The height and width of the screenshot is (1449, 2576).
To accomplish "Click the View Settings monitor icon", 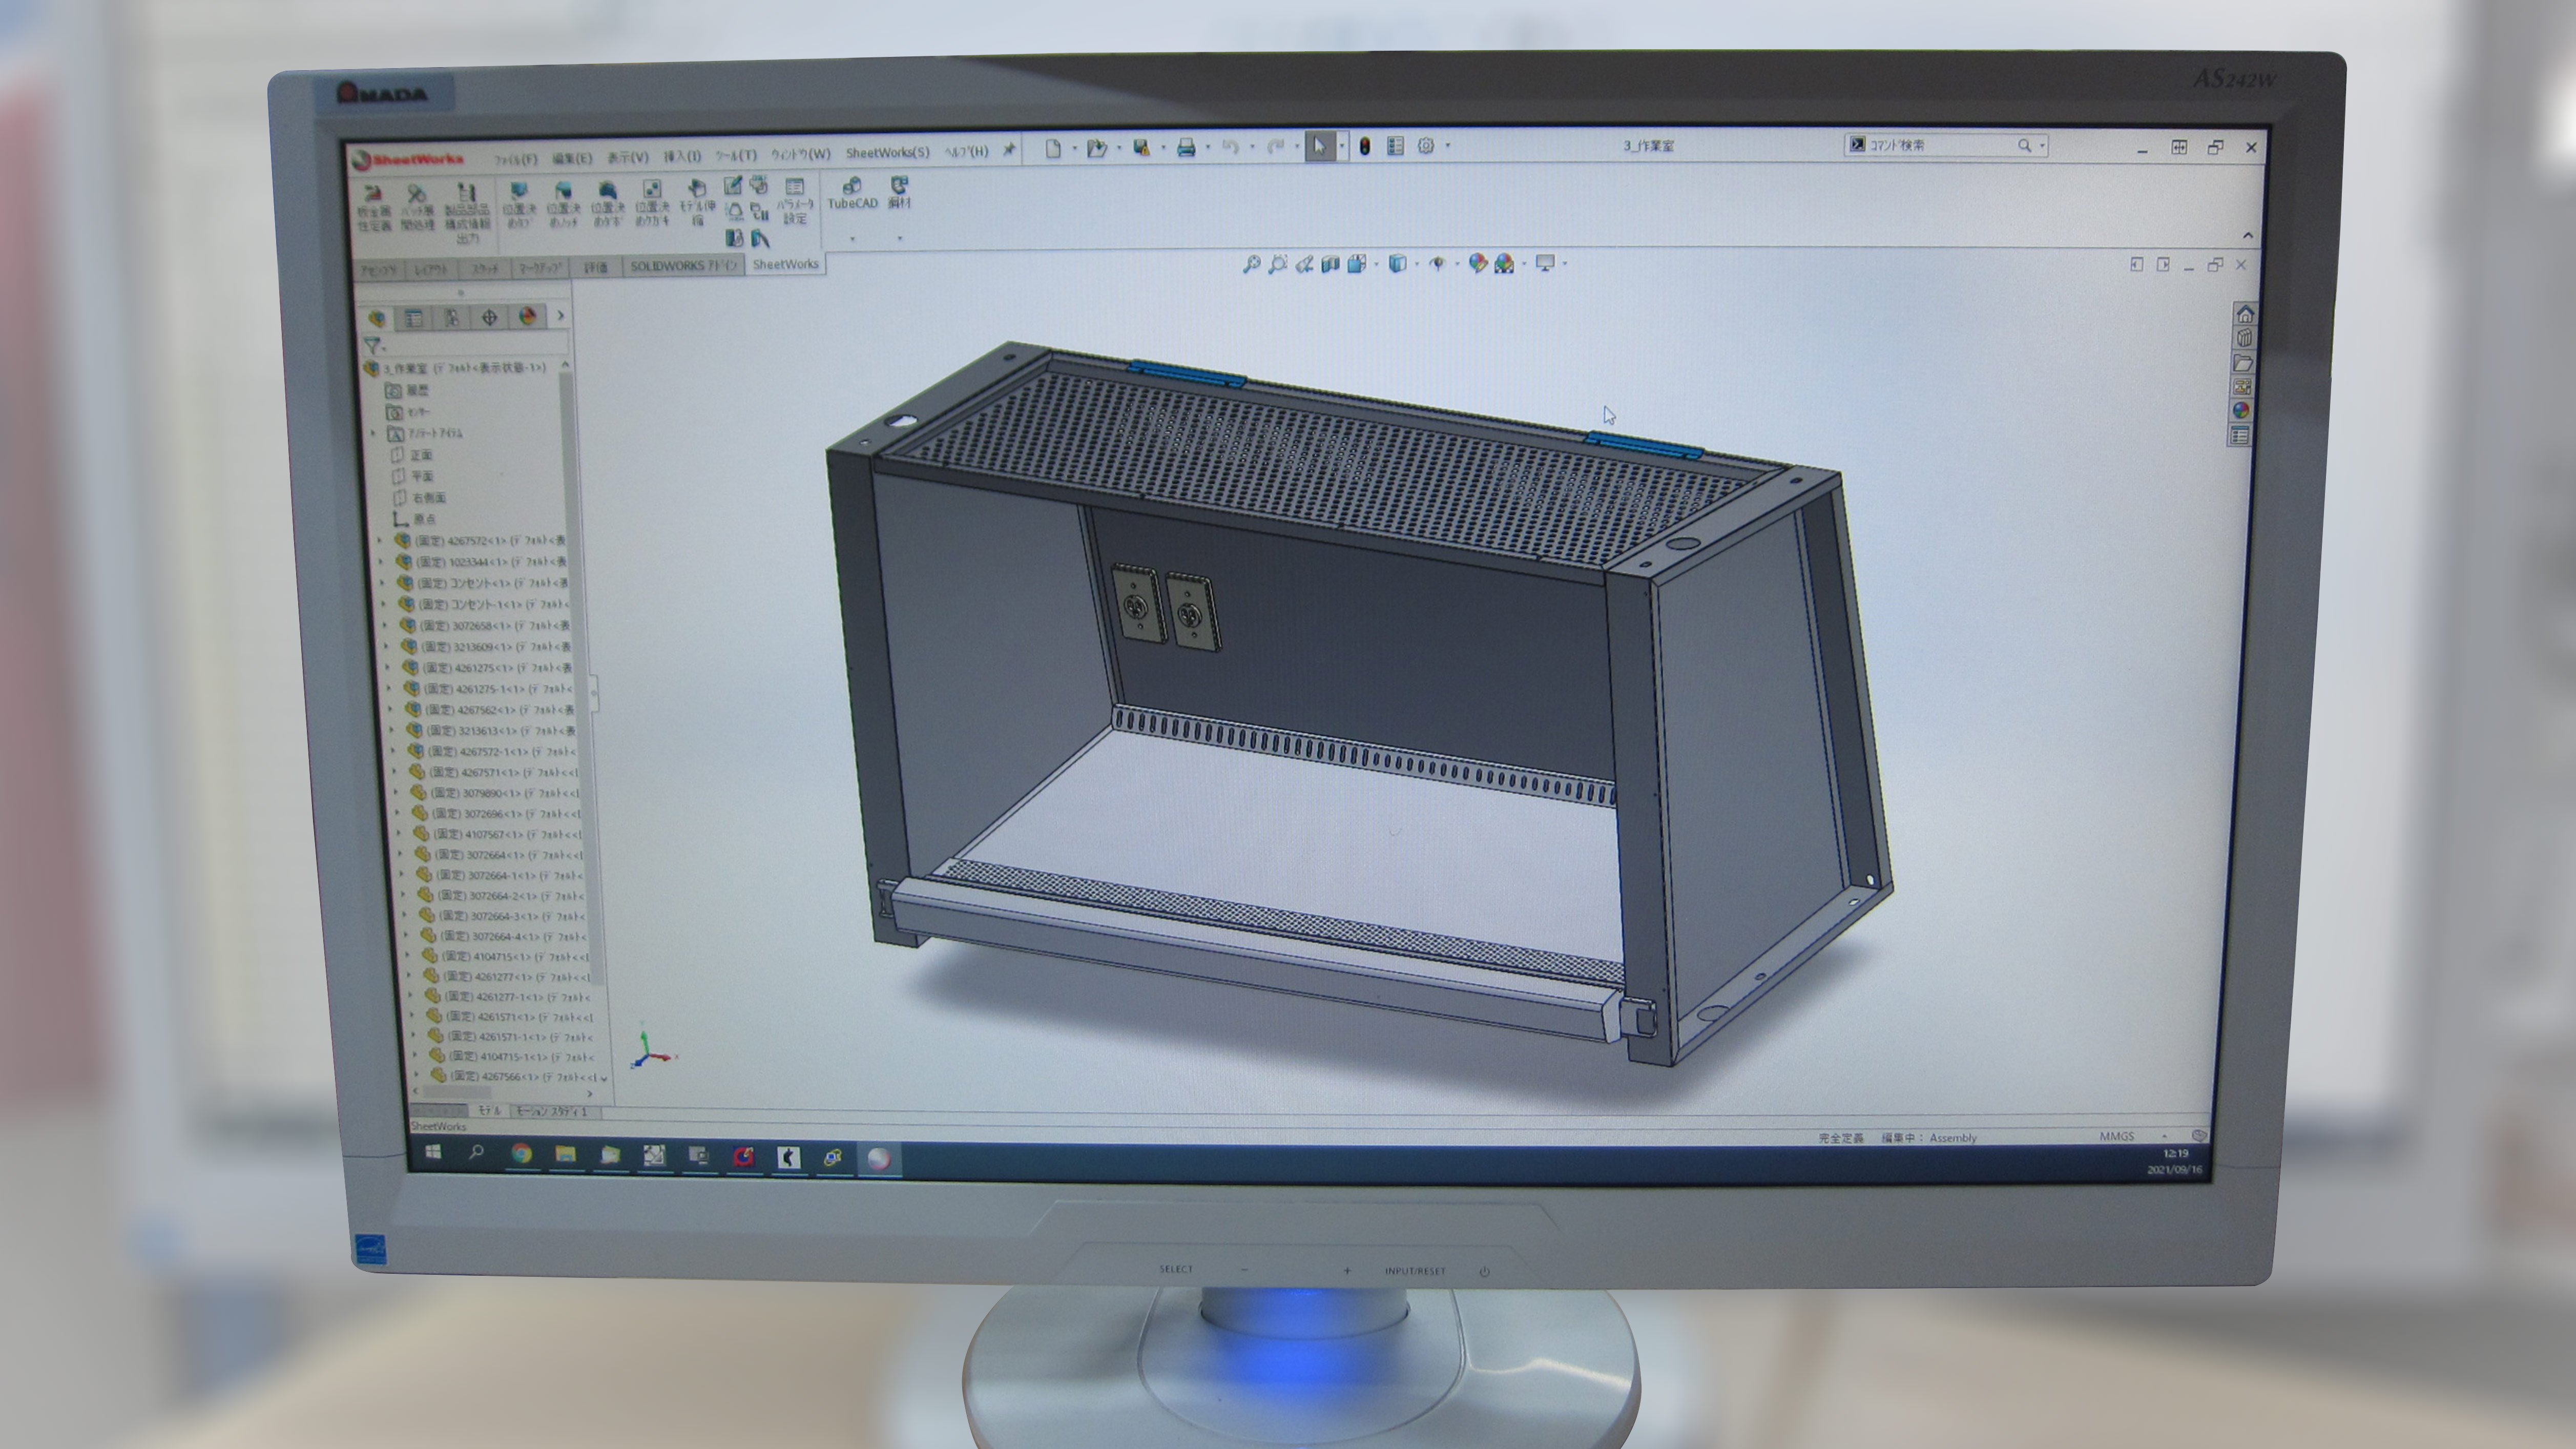I will (1545, 264).
